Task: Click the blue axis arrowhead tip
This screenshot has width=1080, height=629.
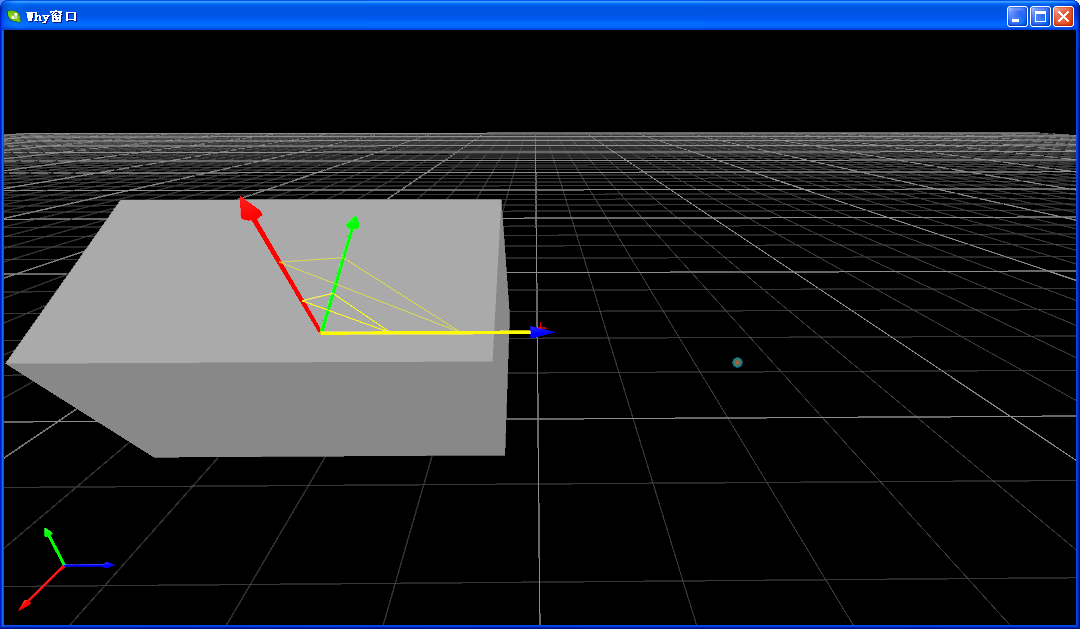Action: (543, 332)
